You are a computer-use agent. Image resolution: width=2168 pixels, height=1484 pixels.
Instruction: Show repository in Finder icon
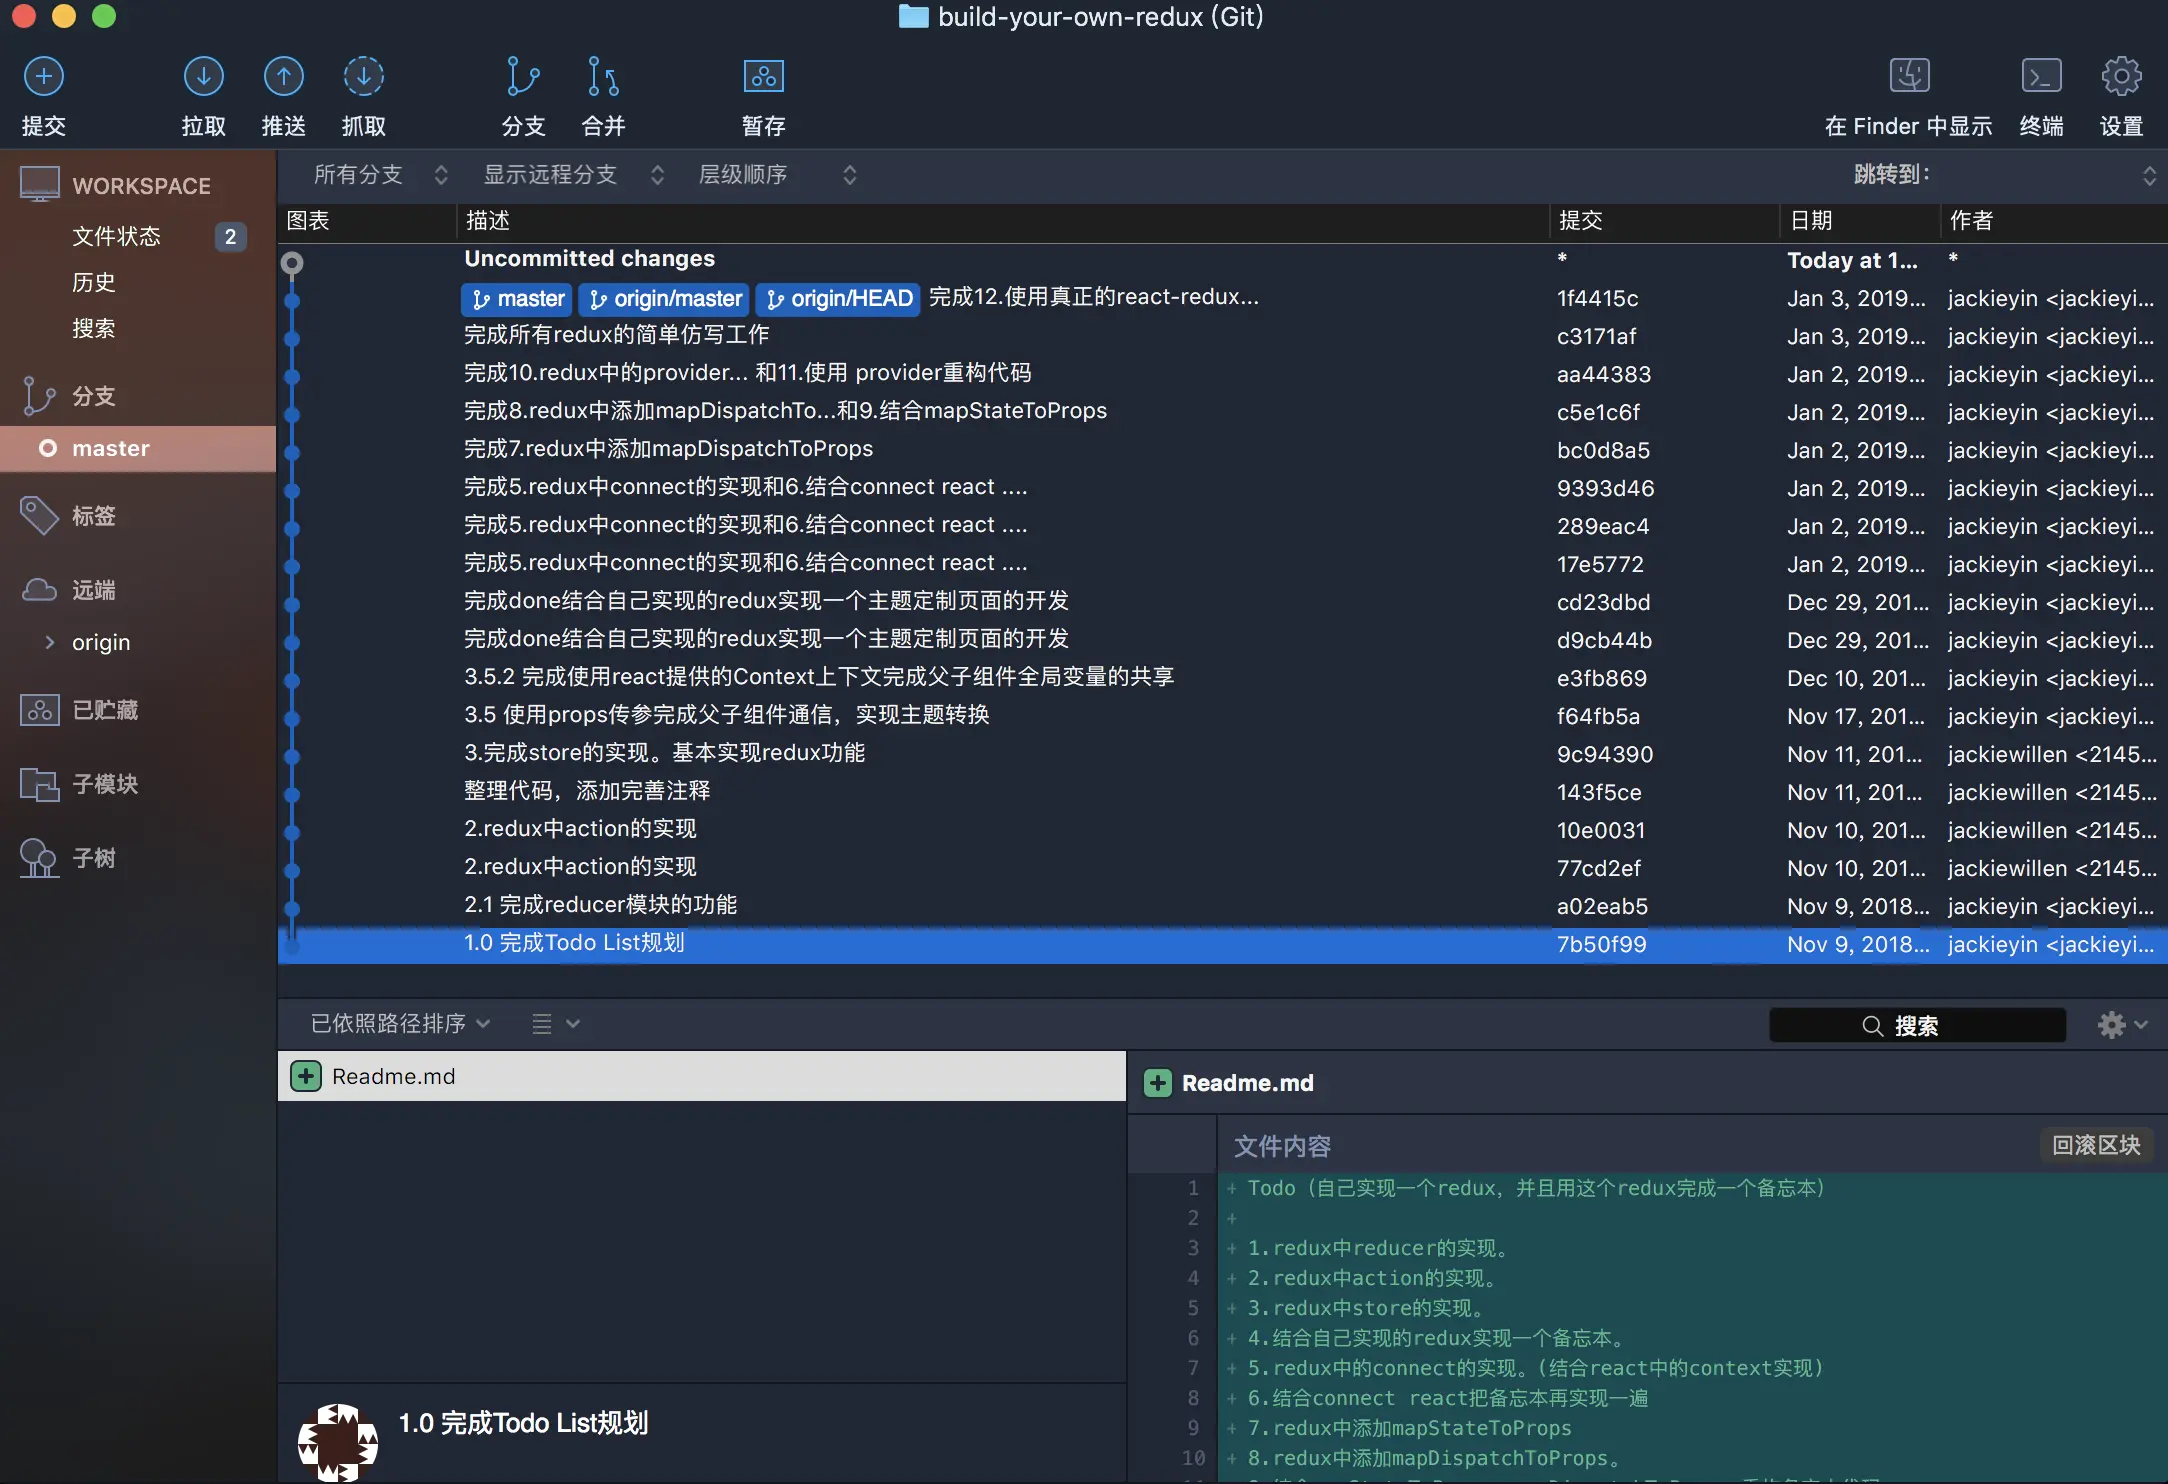click(x=1908, y=77)
